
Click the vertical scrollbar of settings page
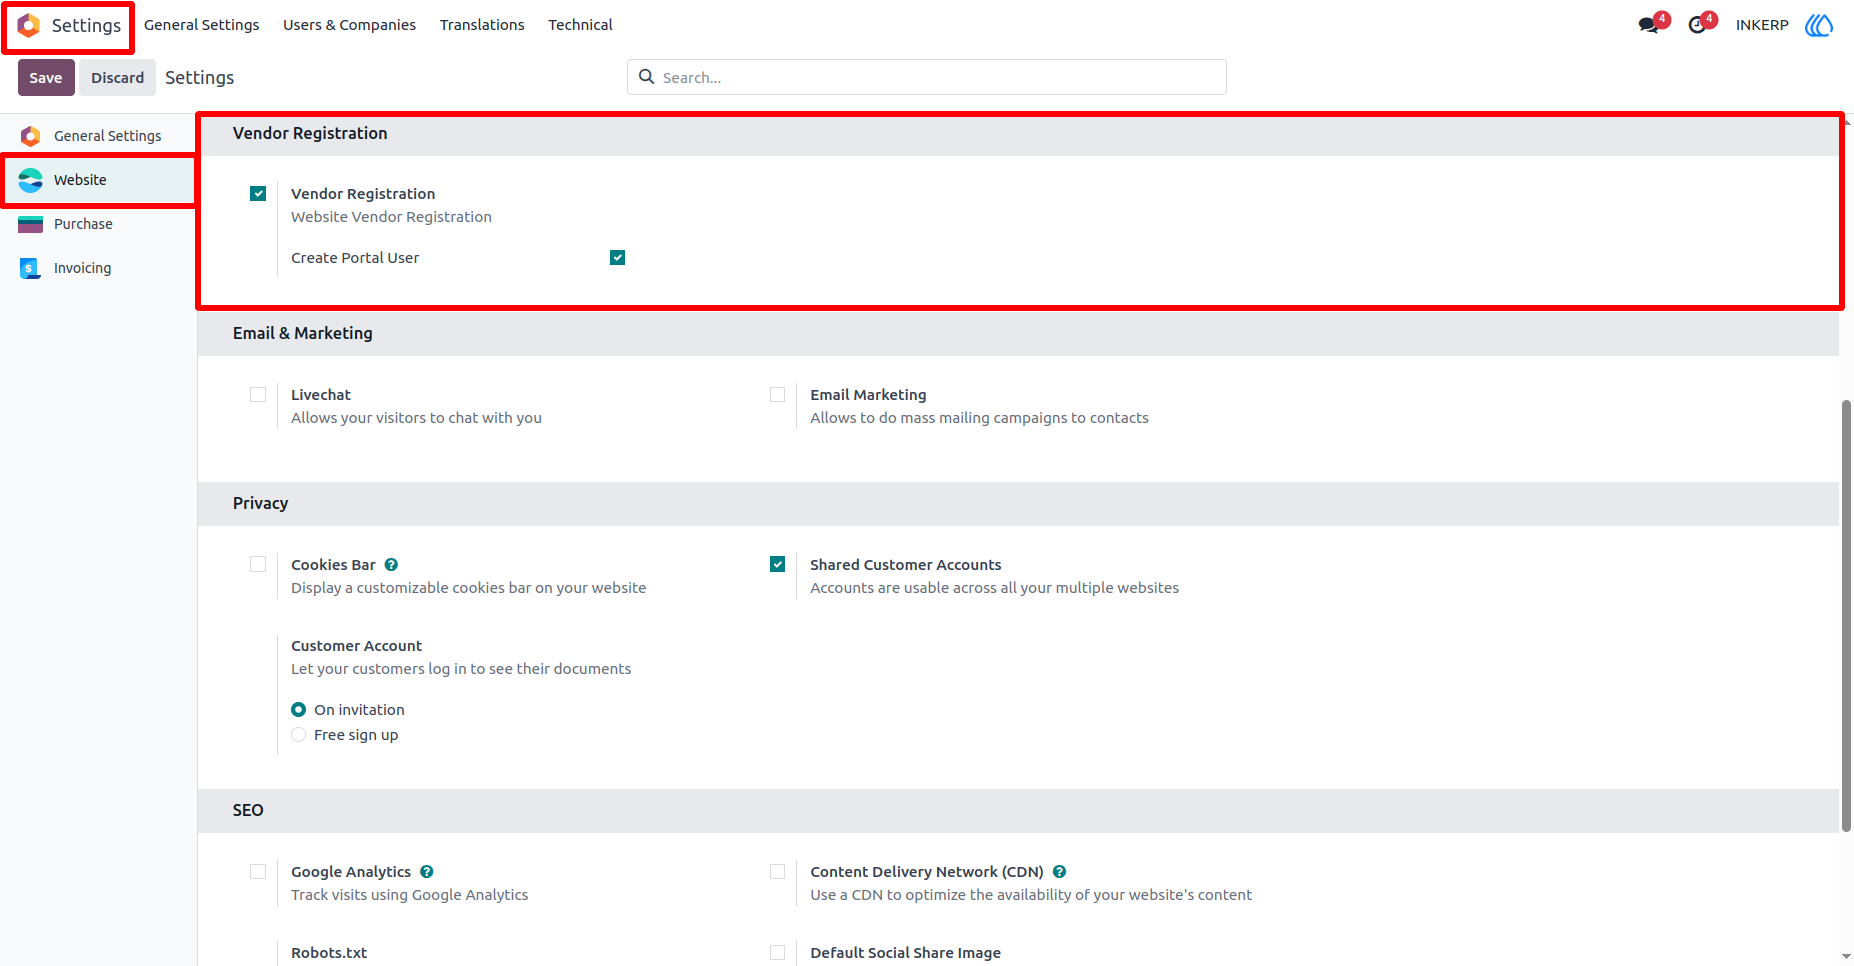(x=1846, y=616)
